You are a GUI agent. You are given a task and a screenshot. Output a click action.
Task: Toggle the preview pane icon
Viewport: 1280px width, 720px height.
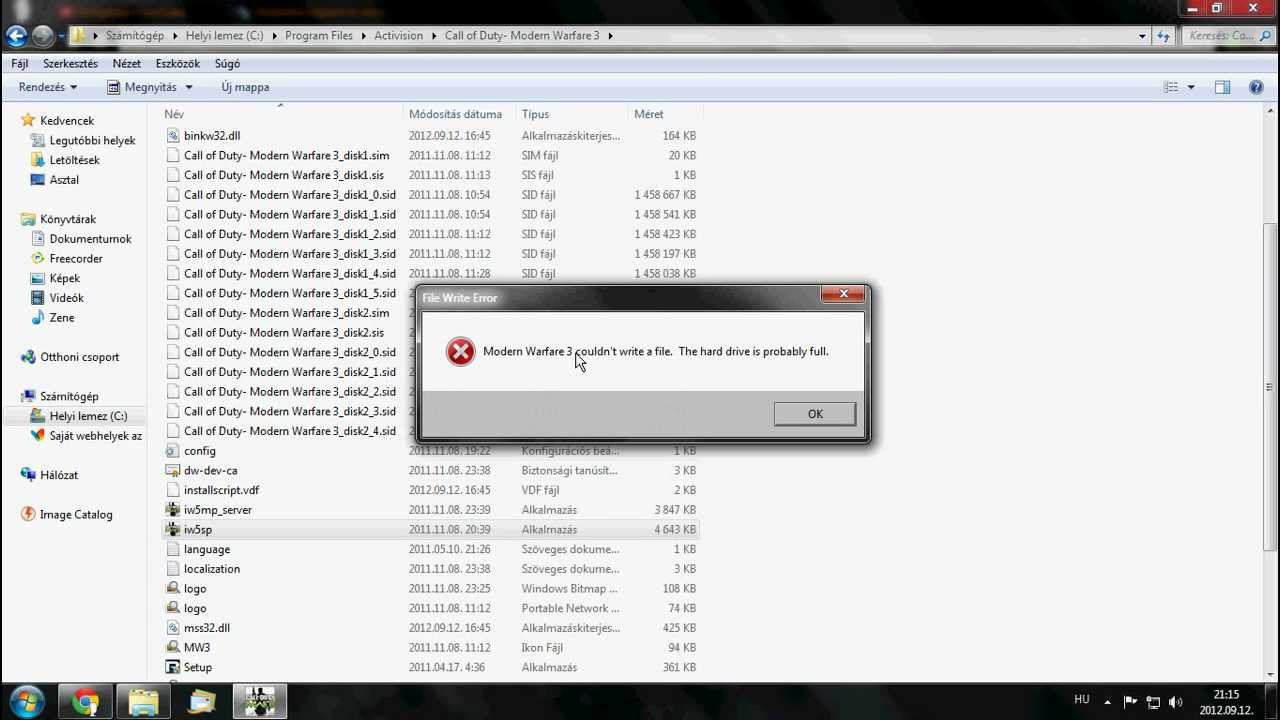click(1222, 87)
